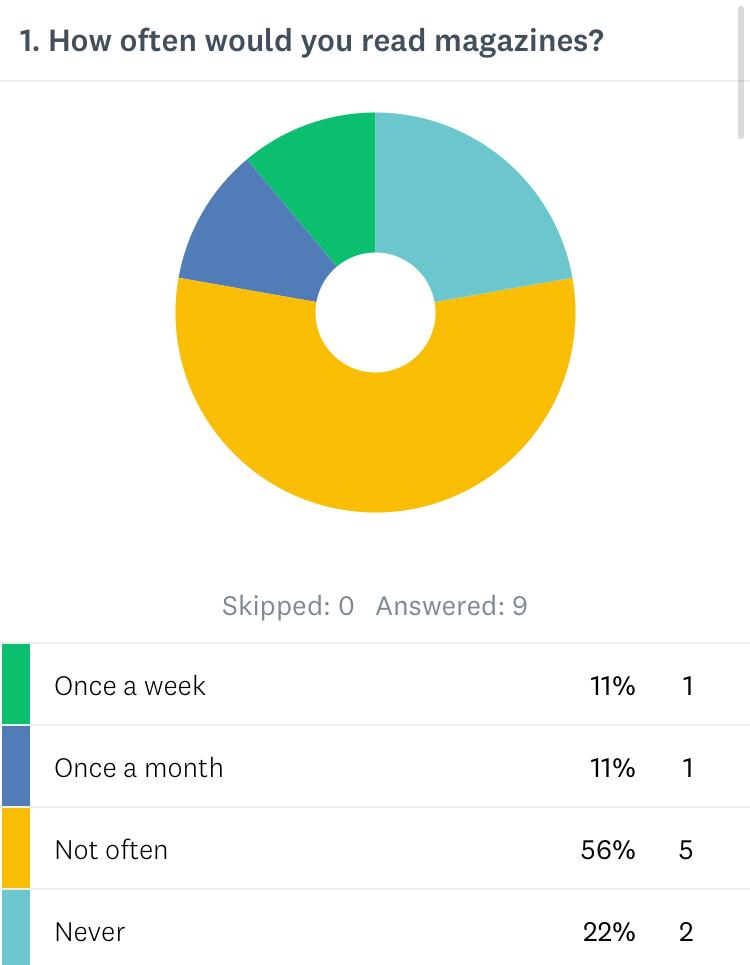Click the Not often row label
Viewport: 750px width, 965px height.
111,850
